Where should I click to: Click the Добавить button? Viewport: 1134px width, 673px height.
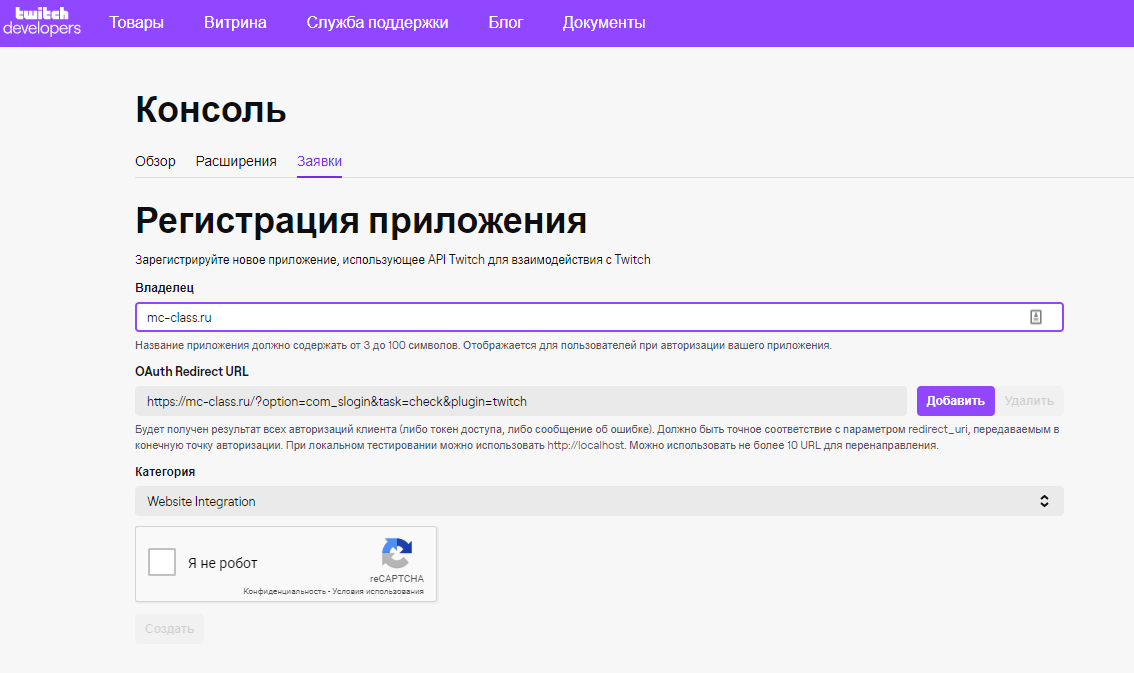[x=955, y=401]
